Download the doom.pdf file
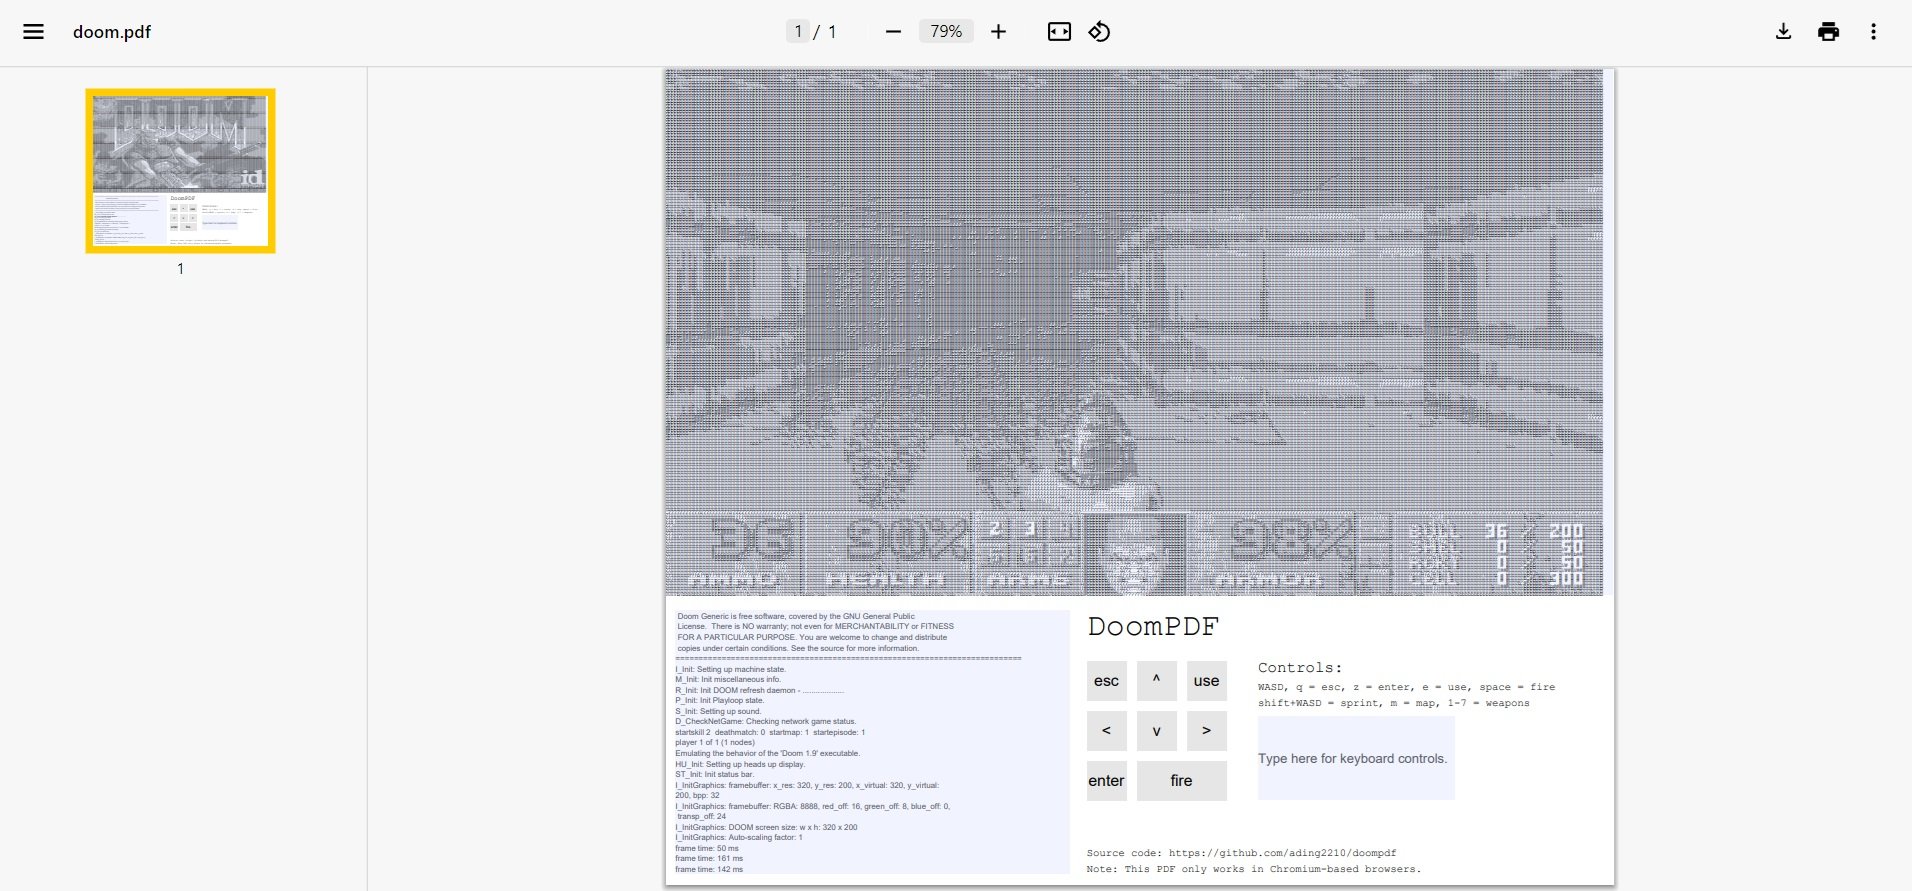1912x891 pixels. (x=1783, y=32)
